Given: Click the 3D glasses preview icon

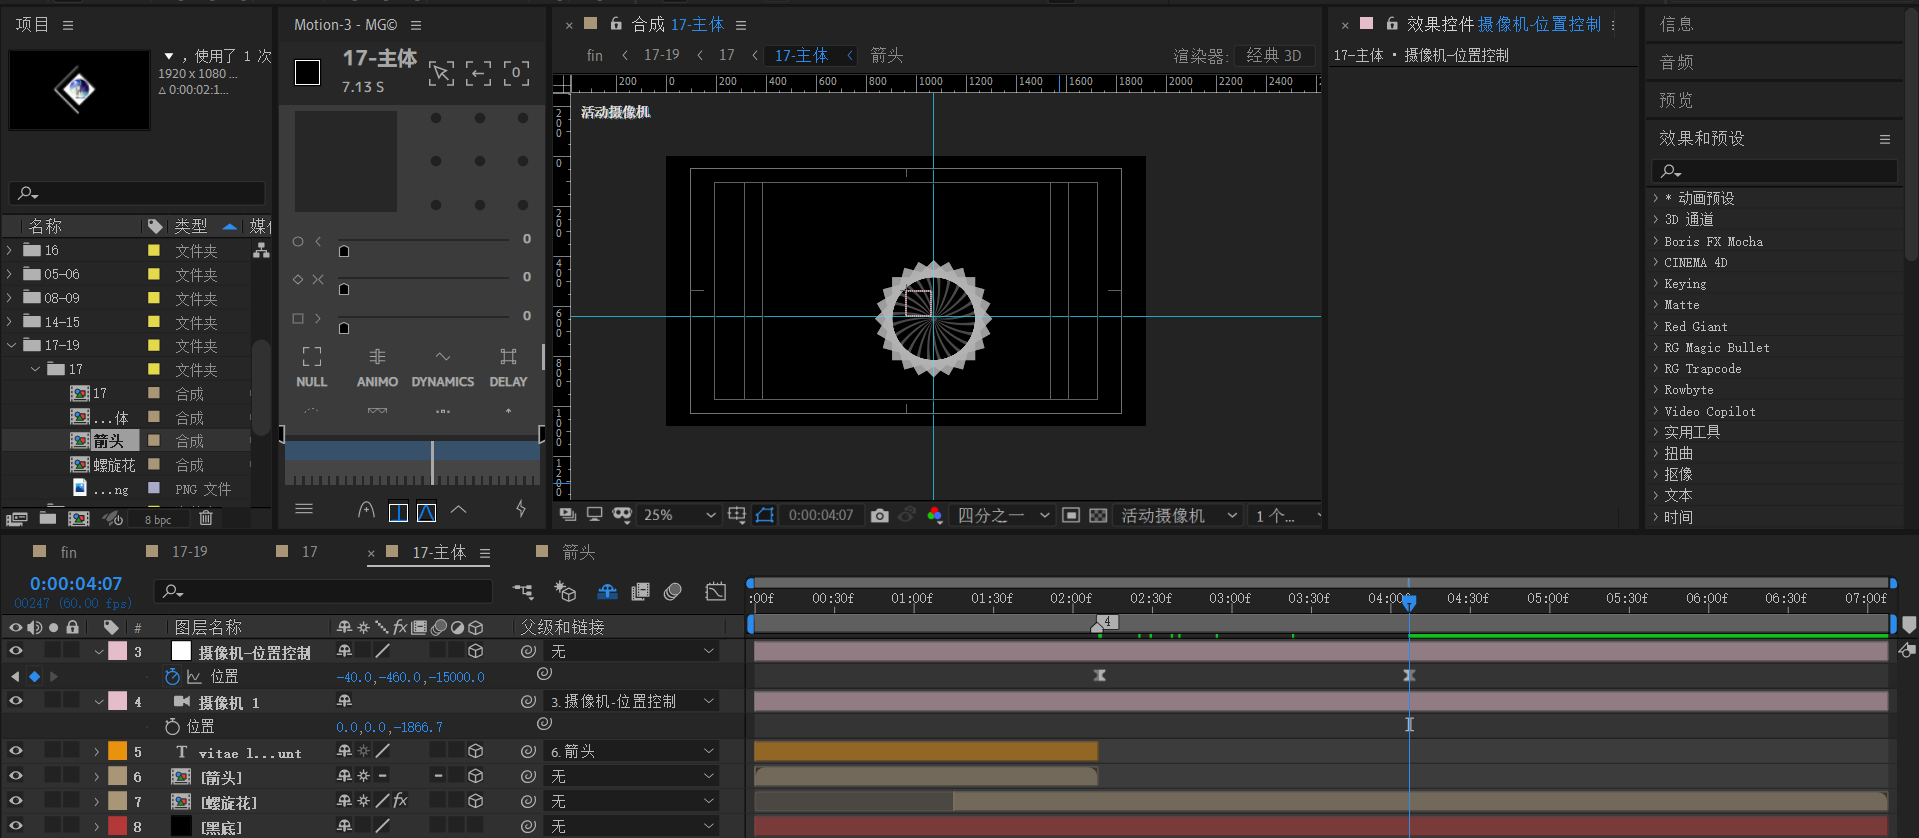Looking at the screenshot, I should (622, 515).
